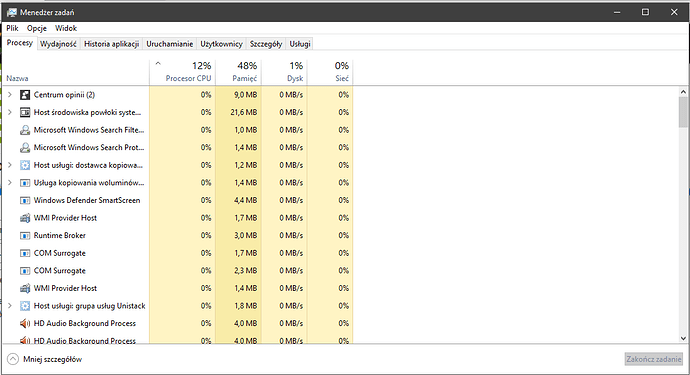The height and width of the screenshot is (375, 690).
Task: Click the Zakończ zadanie button
Action: click(x=654, y=359)
